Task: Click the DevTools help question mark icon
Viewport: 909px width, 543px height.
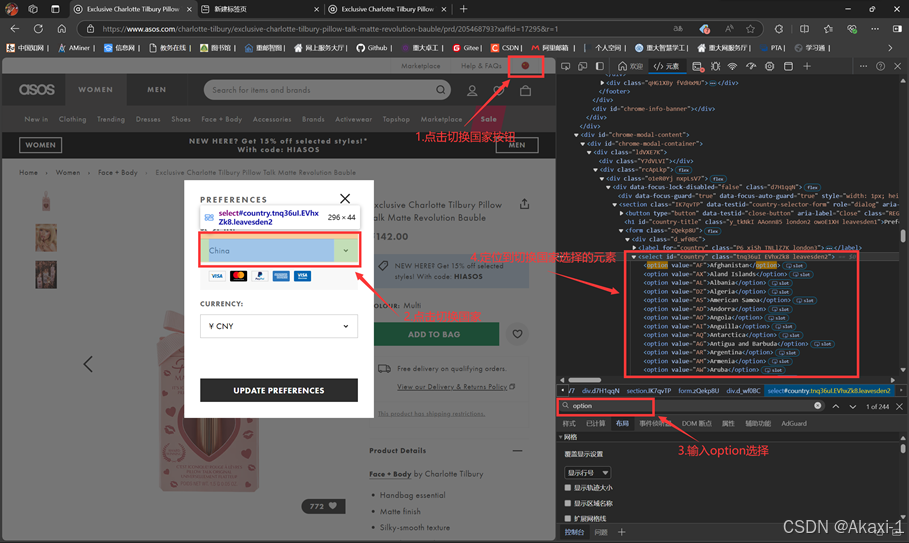Action: (881, 66)
